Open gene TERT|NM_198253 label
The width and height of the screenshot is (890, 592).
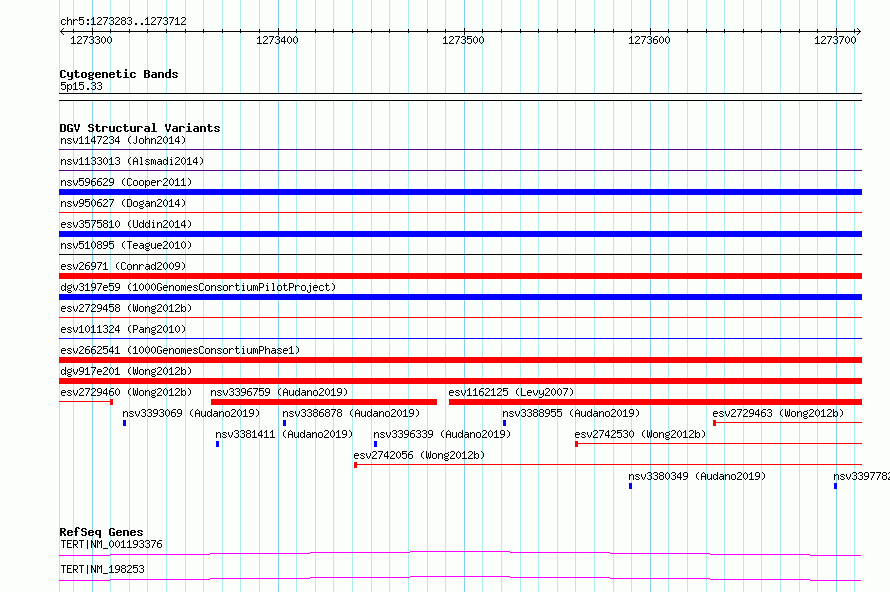click(x=102, y=569)
